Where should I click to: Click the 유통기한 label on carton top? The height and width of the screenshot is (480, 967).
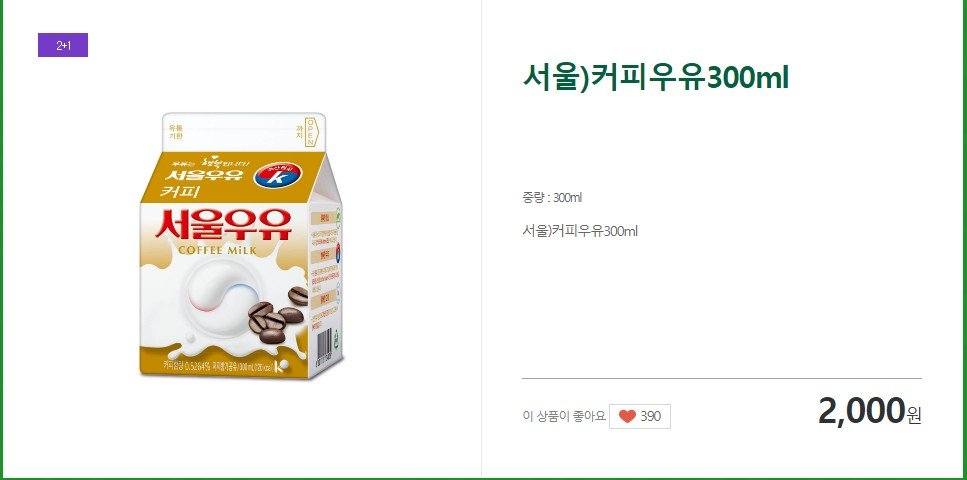(x=176, y=131)
